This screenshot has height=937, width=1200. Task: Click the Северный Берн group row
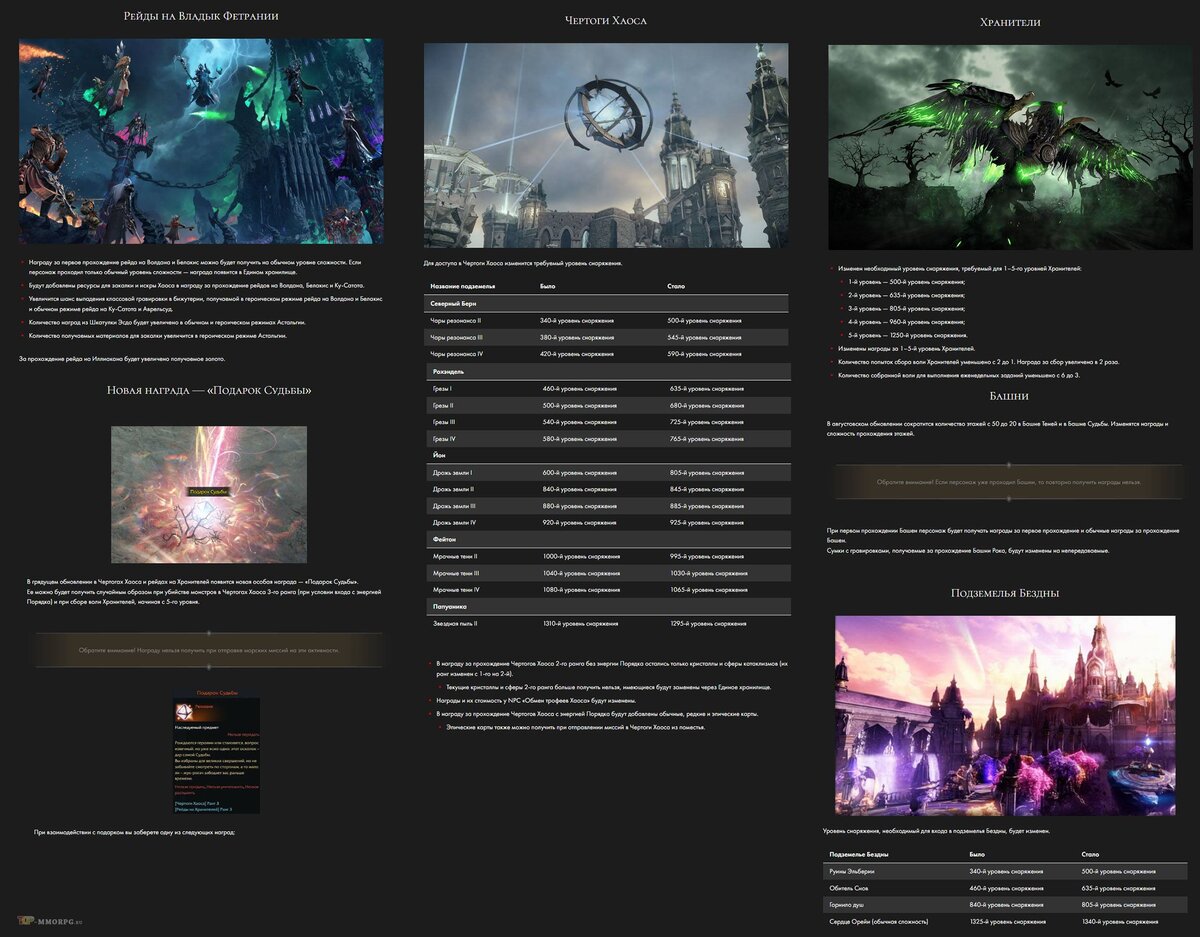(x=606, y=303)
